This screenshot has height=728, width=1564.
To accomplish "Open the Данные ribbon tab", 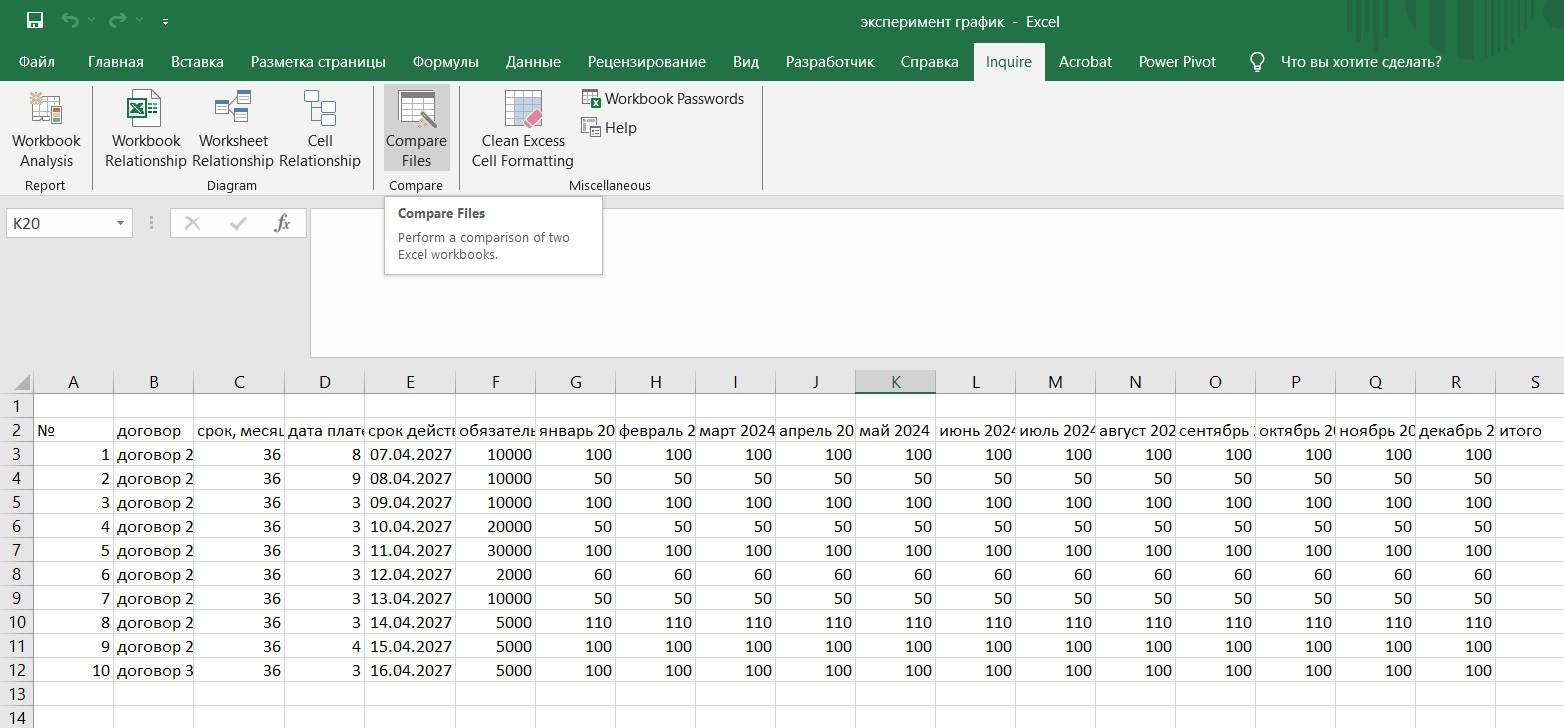I will (533, 61).
